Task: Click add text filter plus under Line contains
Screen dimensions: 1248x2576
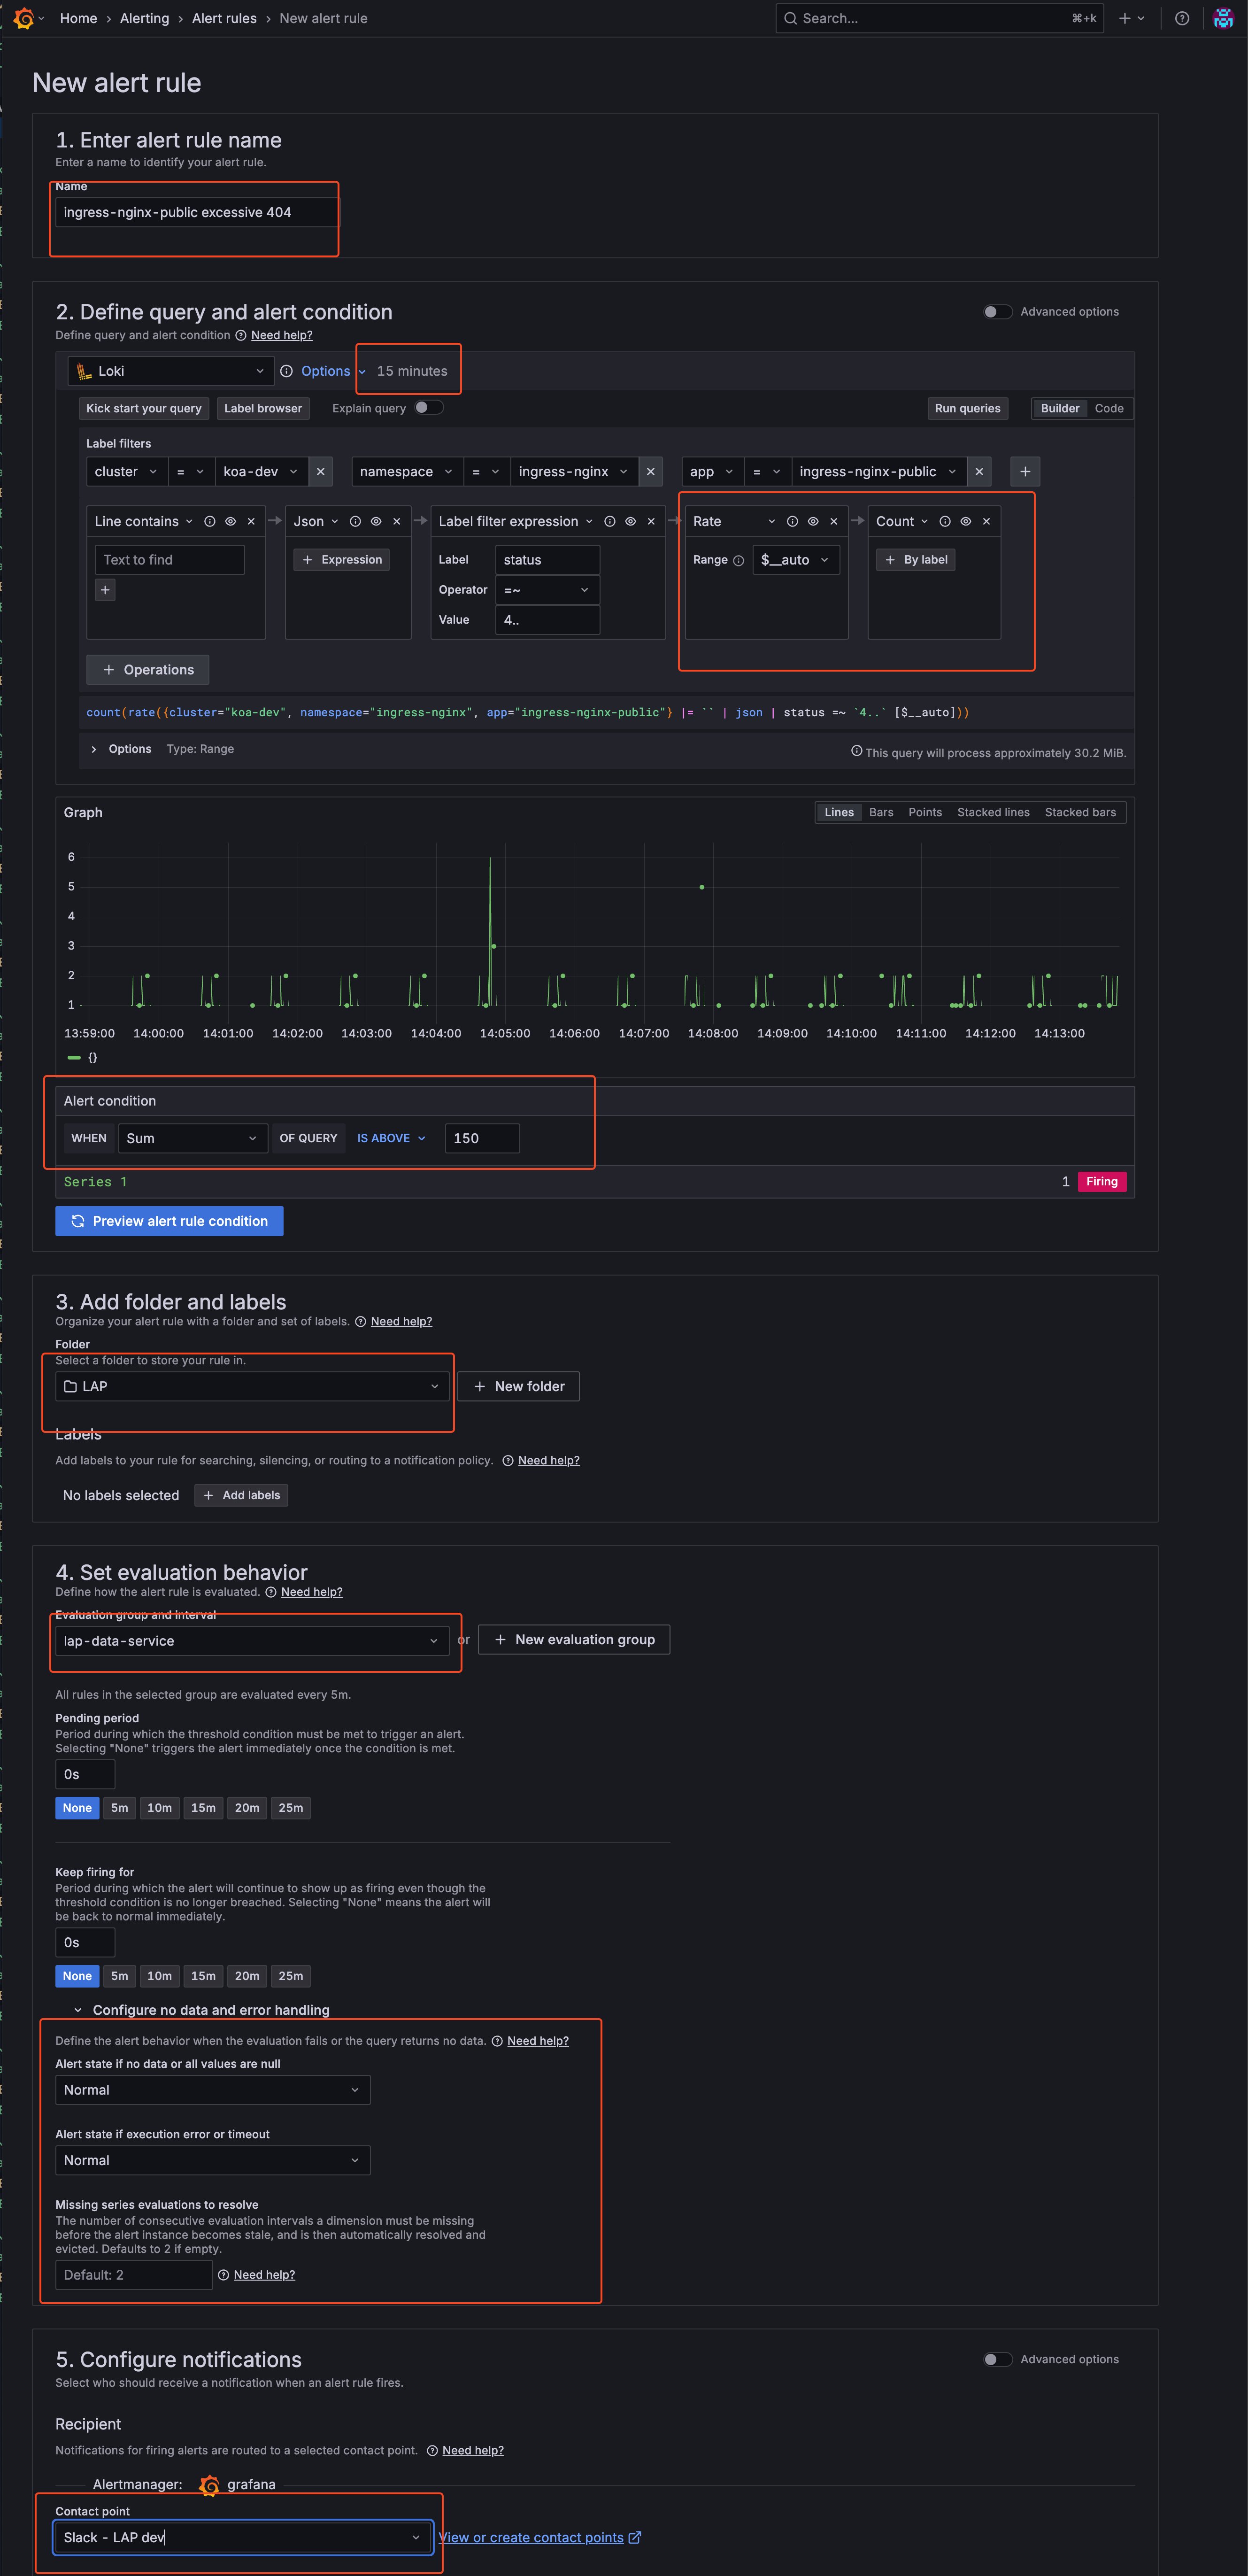Action: pos(105,590)
